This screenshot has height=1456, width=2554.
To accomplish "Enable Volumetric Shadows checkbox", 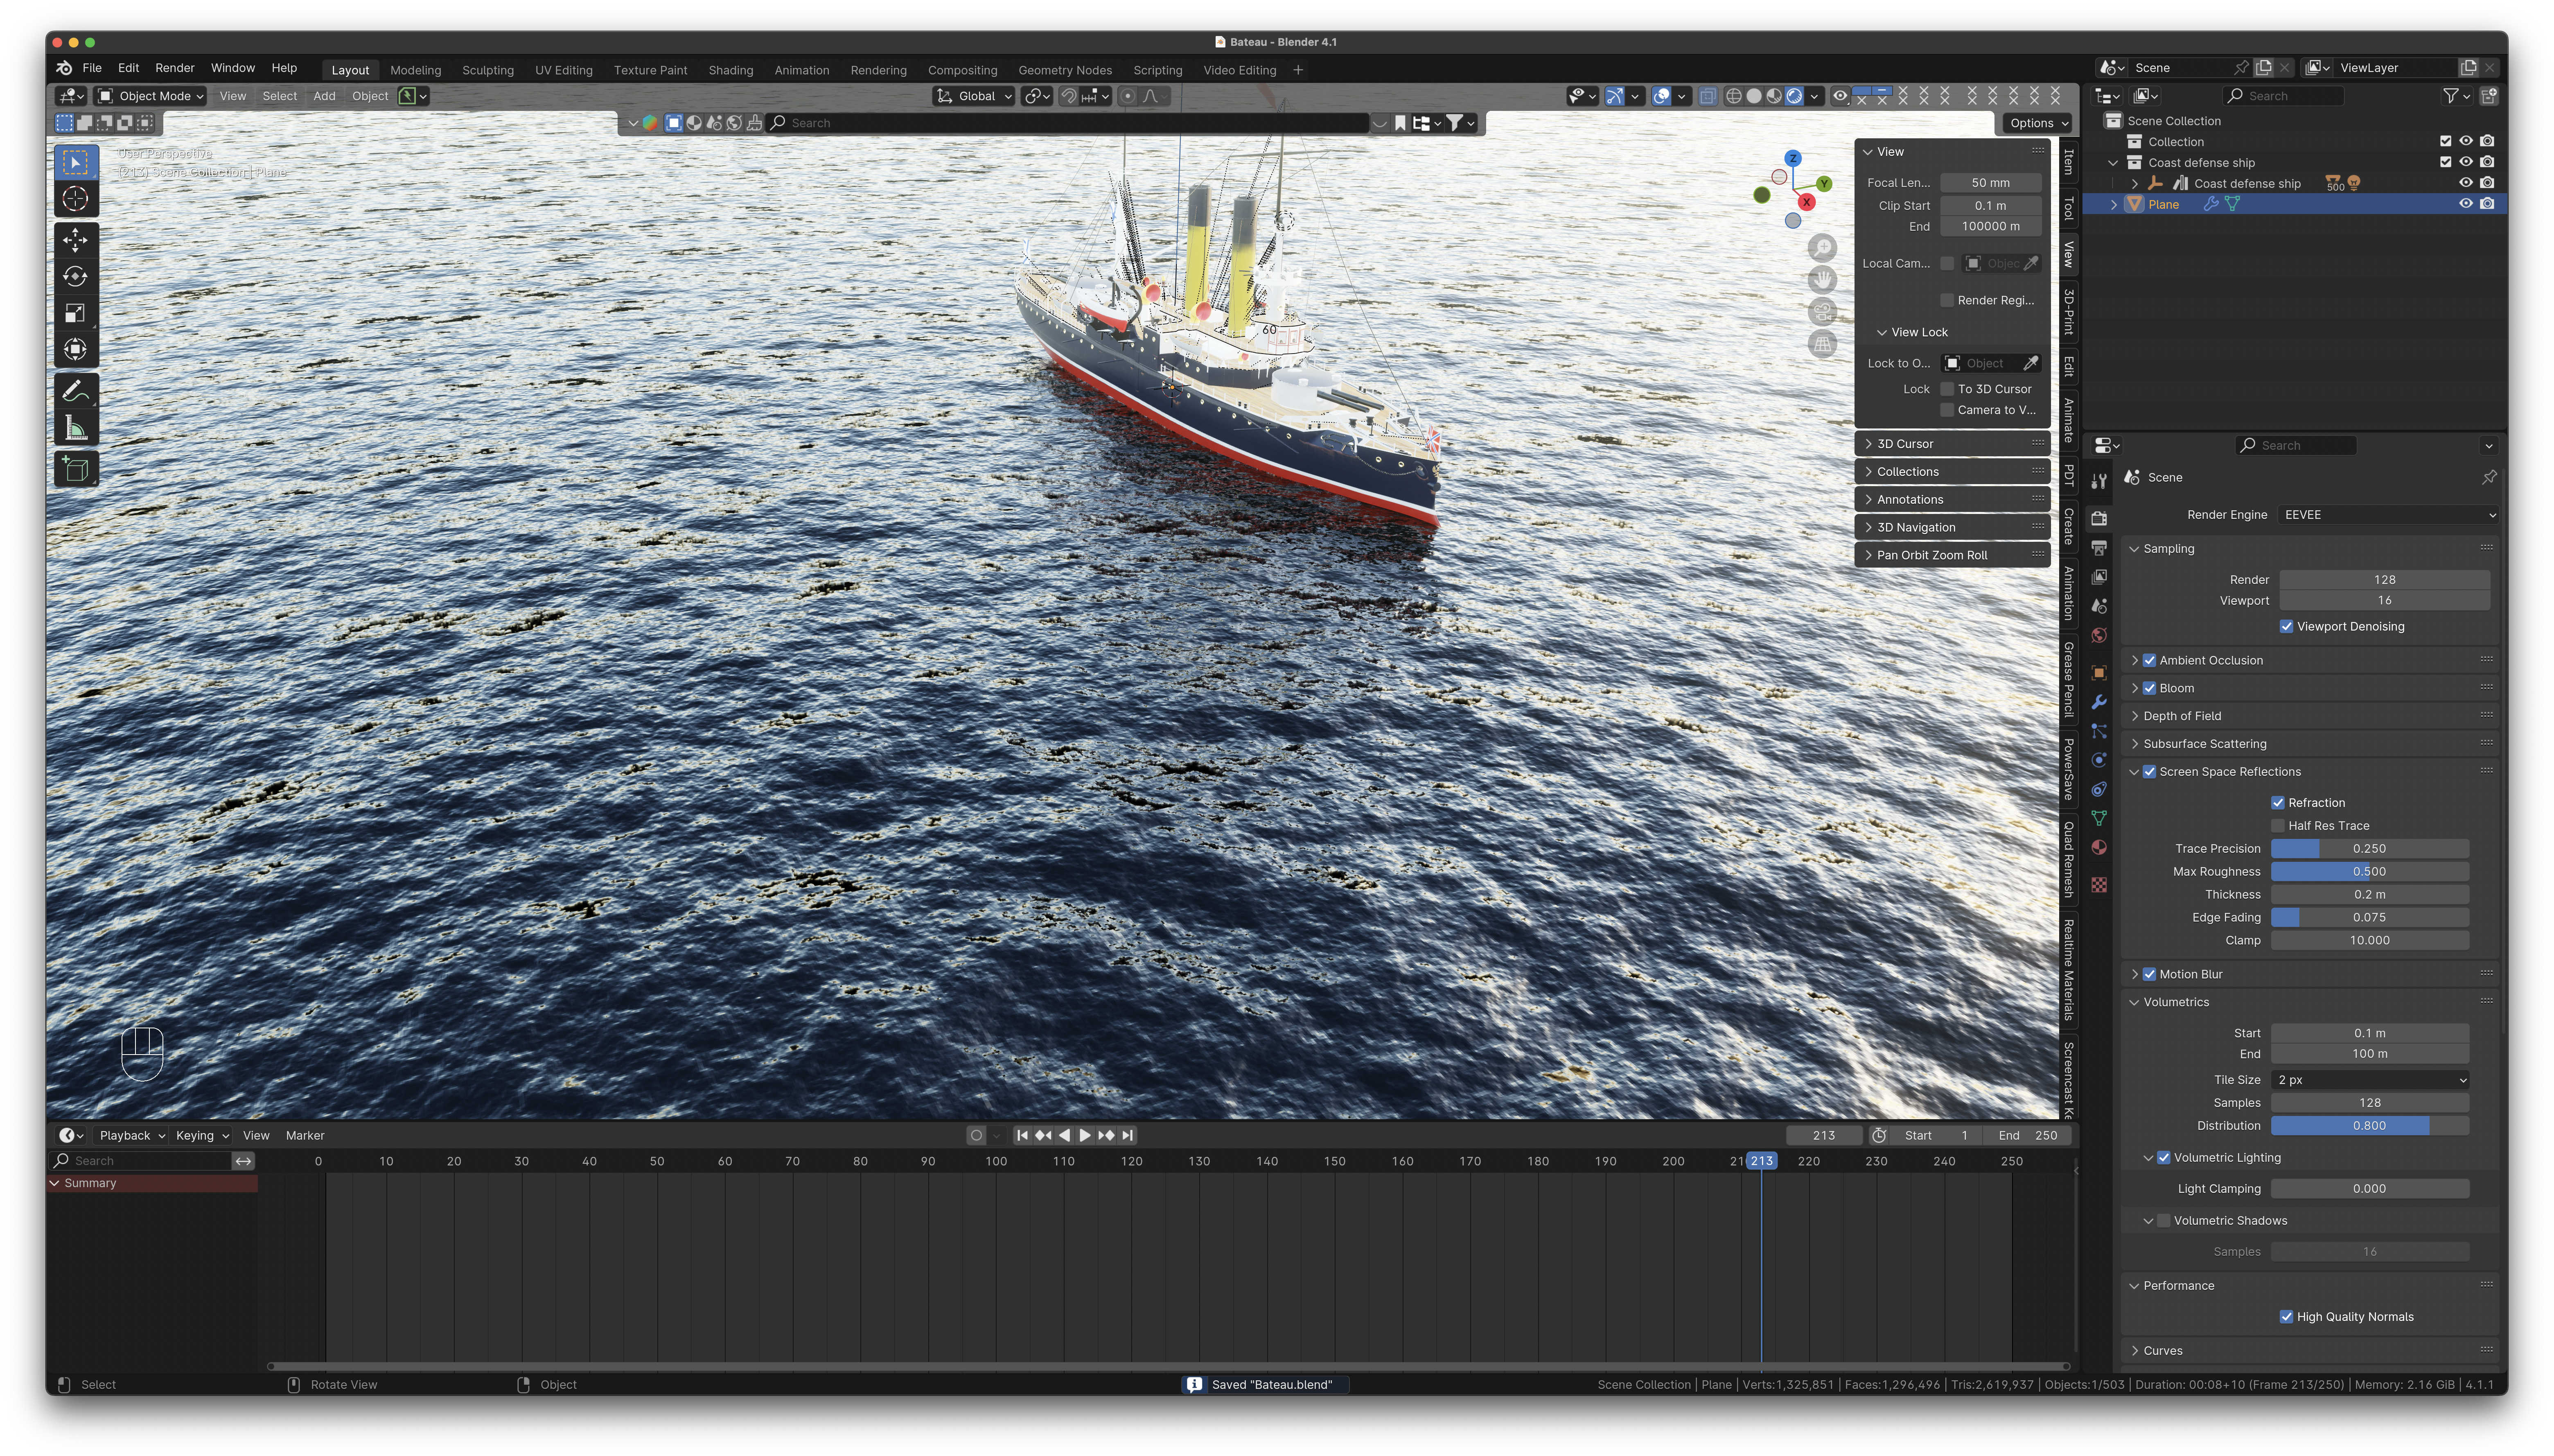I will [2163, 1221].
